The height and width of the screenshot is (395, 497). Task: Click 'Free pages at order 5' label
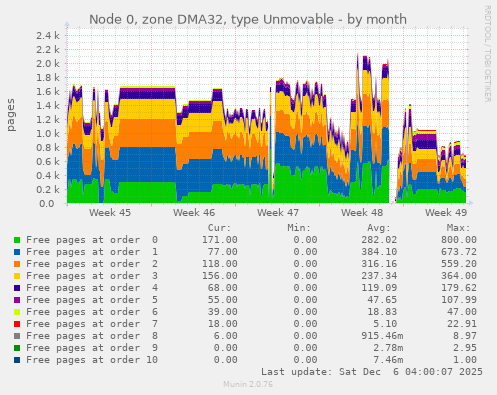click(x=92, y=300)
